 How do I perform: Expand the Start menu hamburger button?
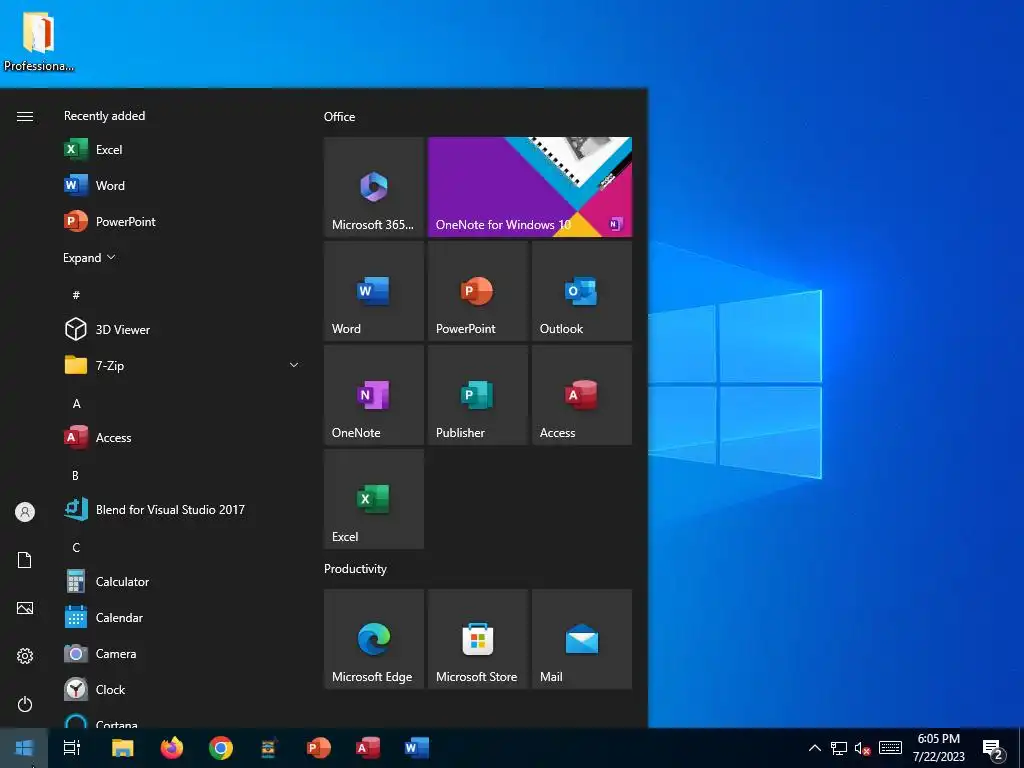point(25,116)
